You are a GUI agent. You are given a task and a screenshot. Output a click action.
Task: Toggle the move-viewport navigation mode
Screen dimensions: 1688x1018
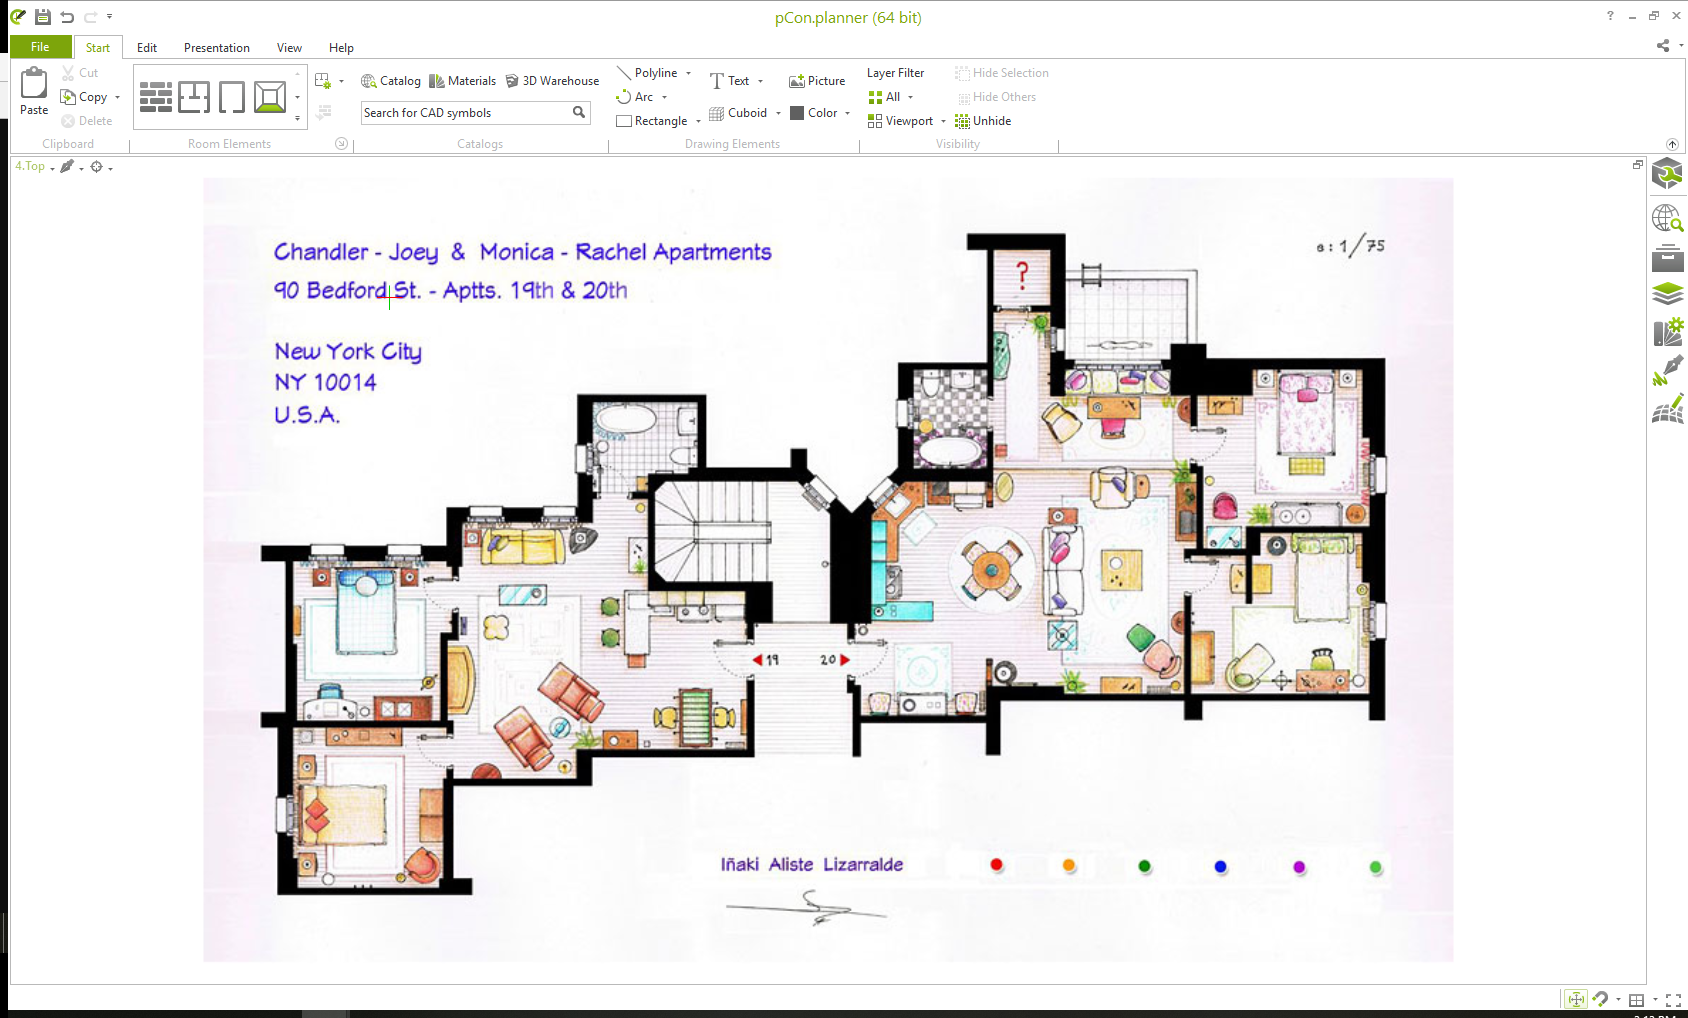(x=1576, y=999)
